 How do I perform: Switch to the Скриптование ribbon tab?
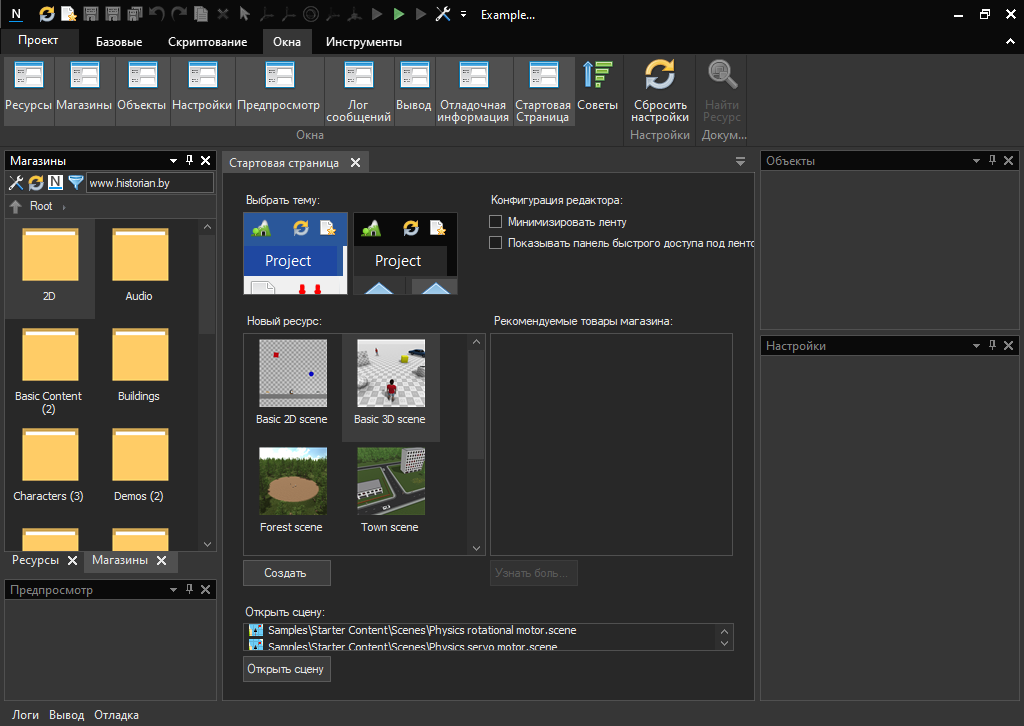(x=207, y=42)
